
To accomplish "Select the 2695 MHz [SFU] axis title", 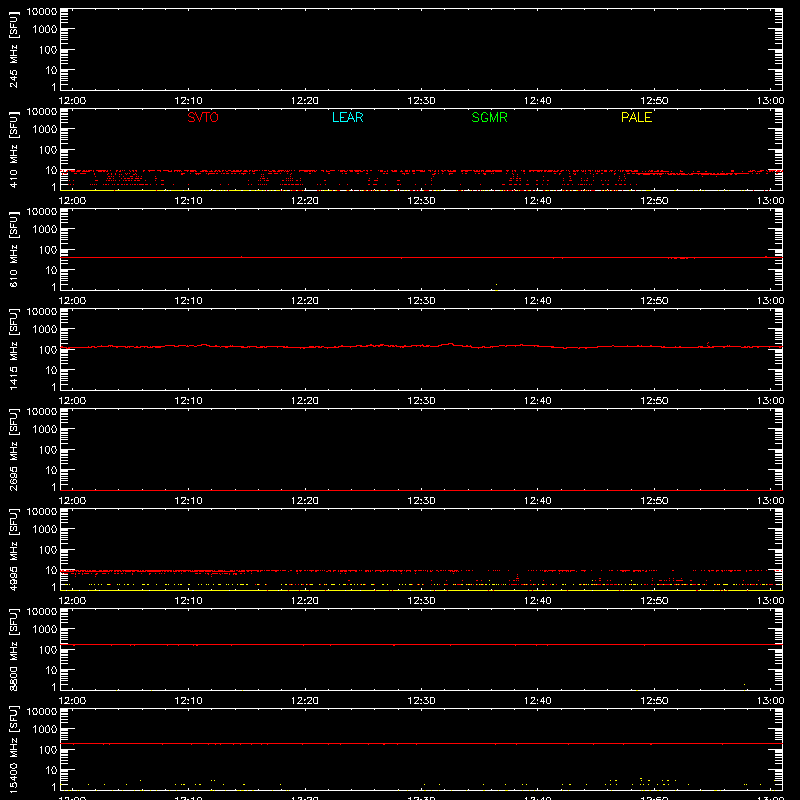I will [x=13, y=449].
